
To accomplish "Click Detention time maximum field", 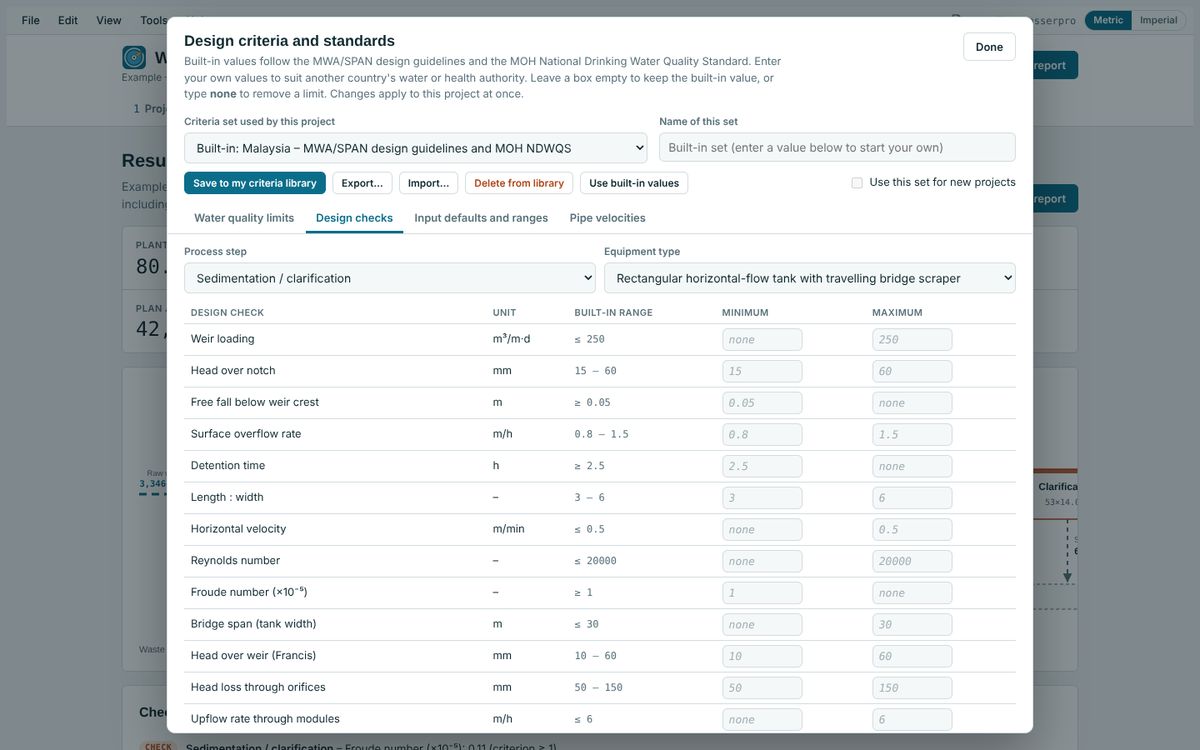I will click(x=912, y=466).
